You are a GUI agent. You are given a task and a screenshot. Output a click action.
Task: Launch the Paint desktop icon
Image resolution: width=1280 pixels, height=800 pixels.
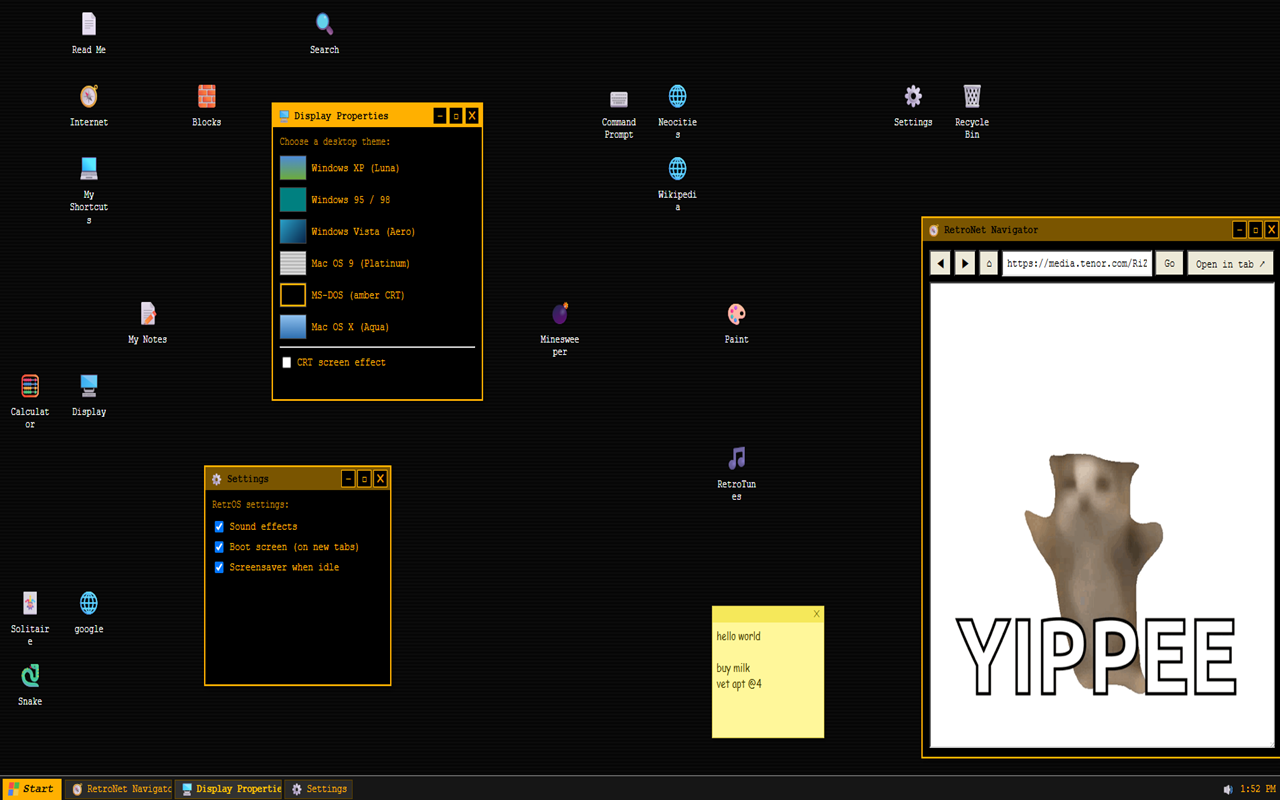pyautogui.click(x=736, y=323)
